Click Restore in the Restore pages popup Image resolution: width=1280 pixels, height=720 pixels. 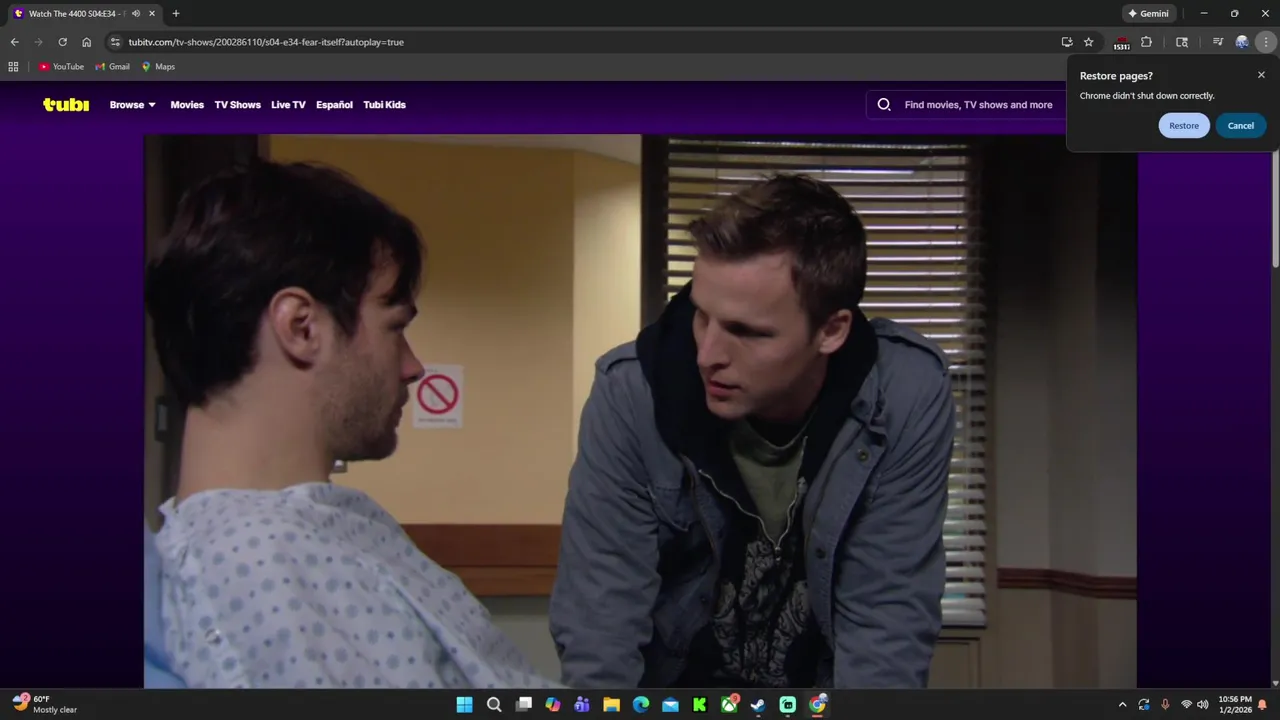(1184, 125)
